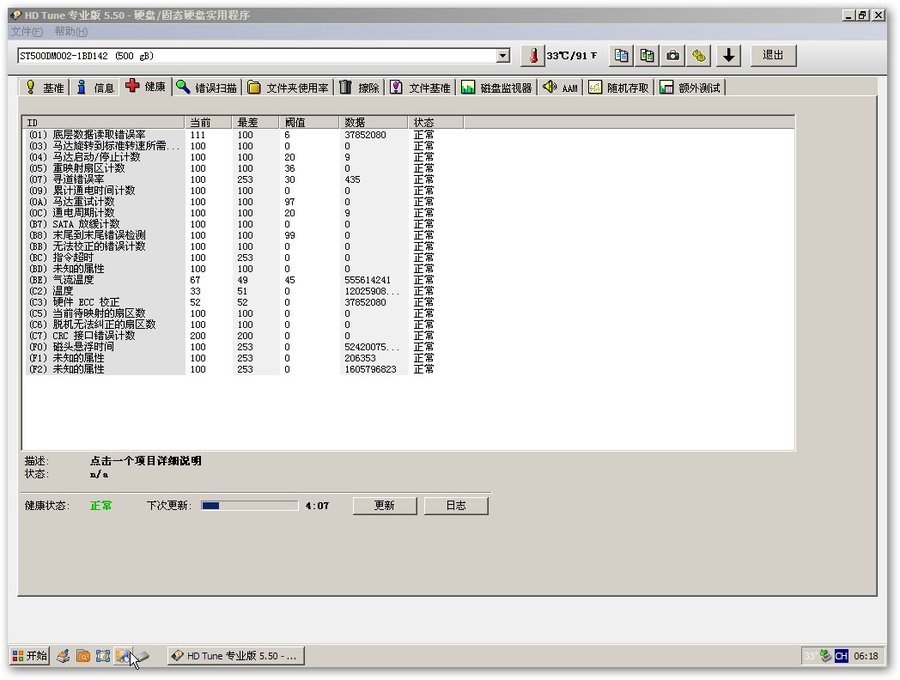900x680 pixels.
Task: Click the copy text to clipboard icon
Action: click(x=620, y=56)
